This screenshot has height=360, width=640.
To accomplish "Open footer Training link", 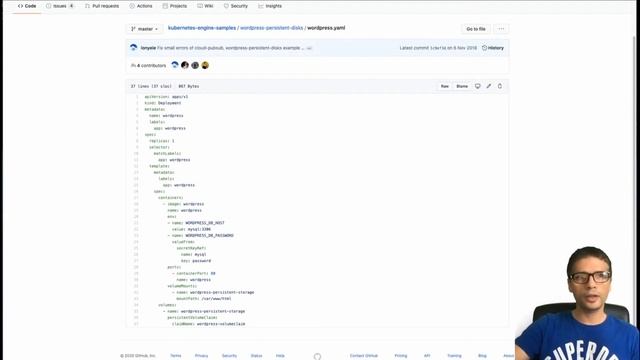I will pos(454,356).
